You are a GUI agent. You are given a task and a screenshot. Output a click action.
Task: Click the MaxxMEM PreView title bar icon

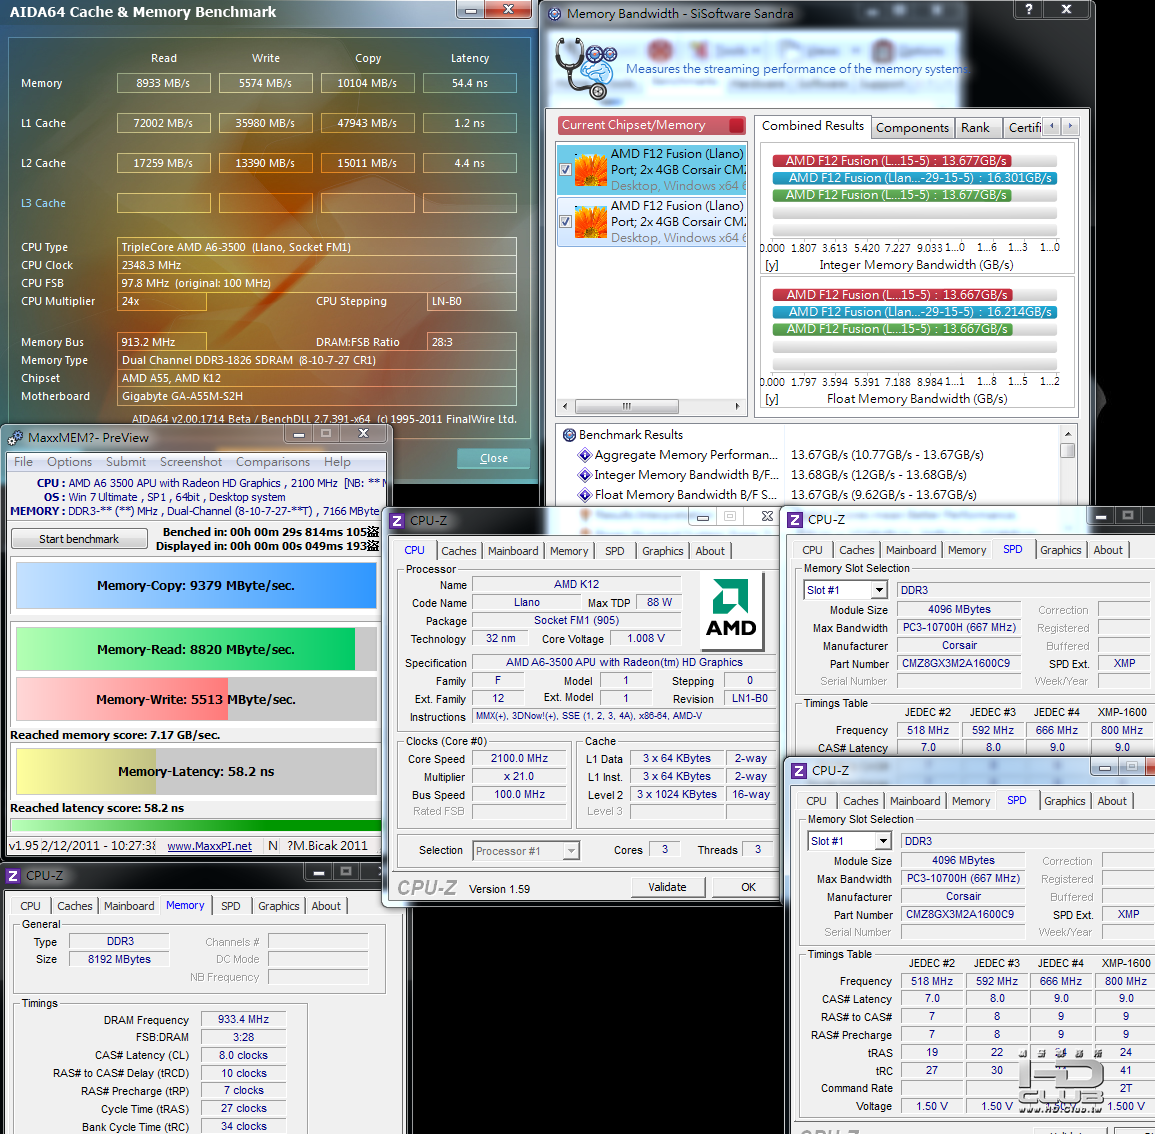pos(15,438)
